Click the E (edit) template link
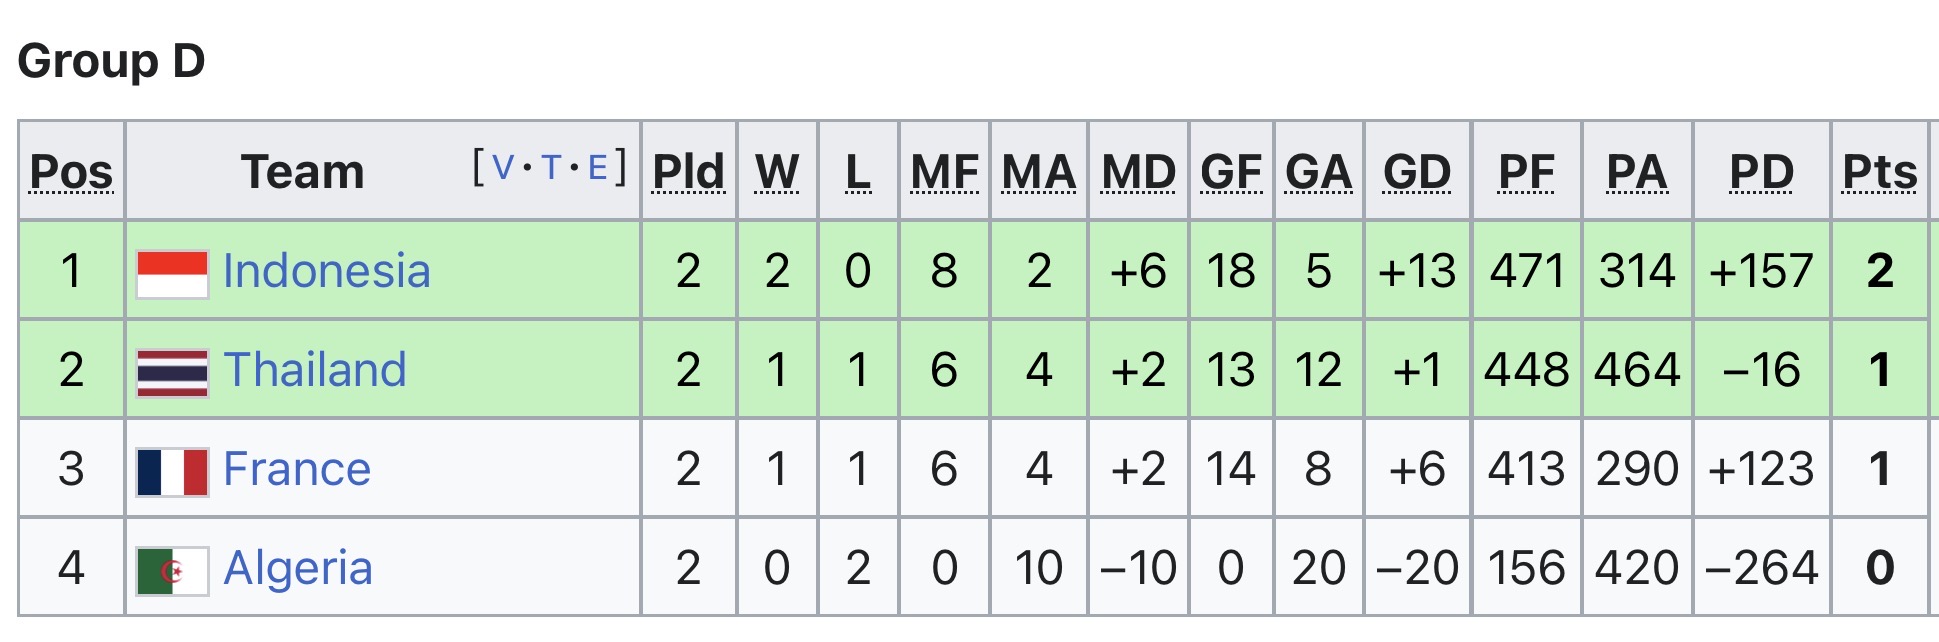1939x642 pixels. coord(597,168)
